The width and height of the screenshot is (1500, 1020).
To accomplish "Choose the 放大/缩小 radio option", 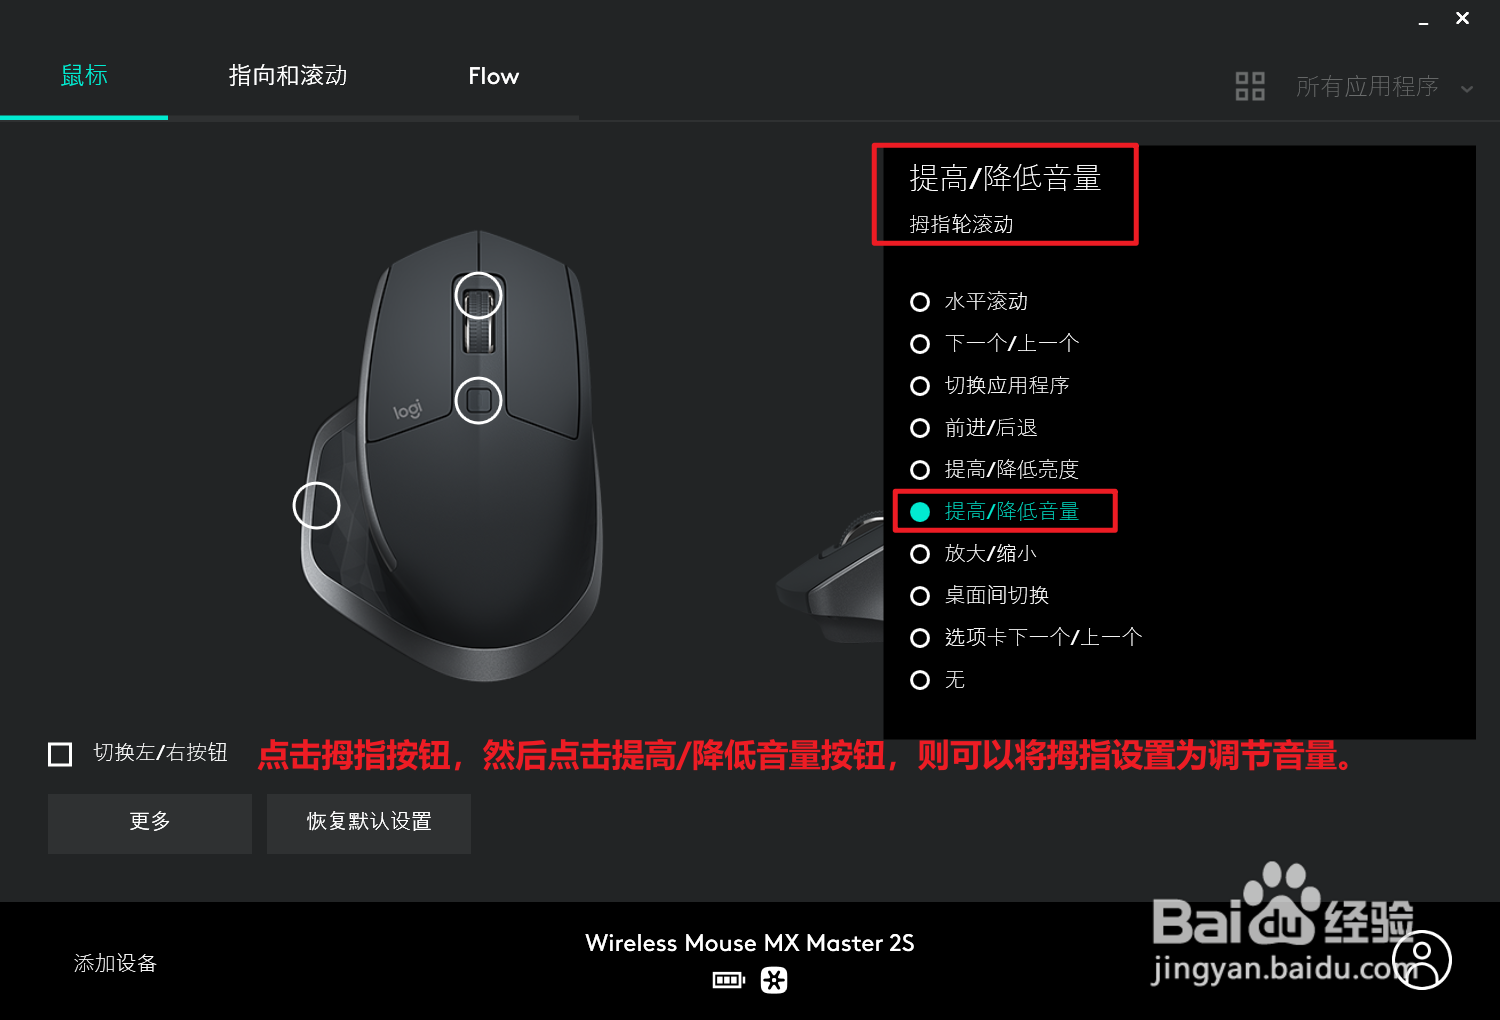I will click(x=973, y=554).
